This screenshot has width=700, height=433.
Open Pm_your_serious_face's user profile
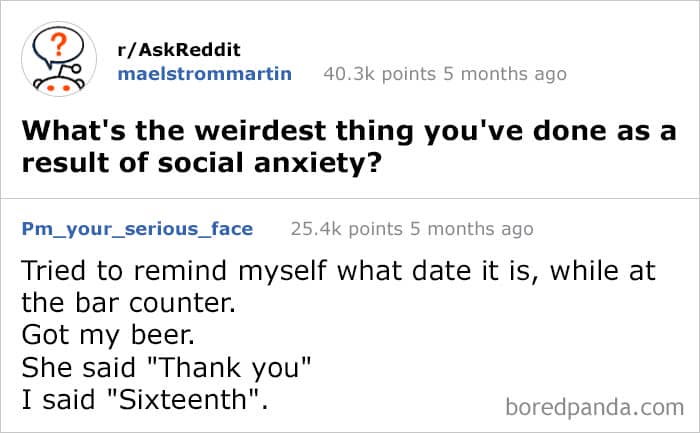[x=137, y=229]
